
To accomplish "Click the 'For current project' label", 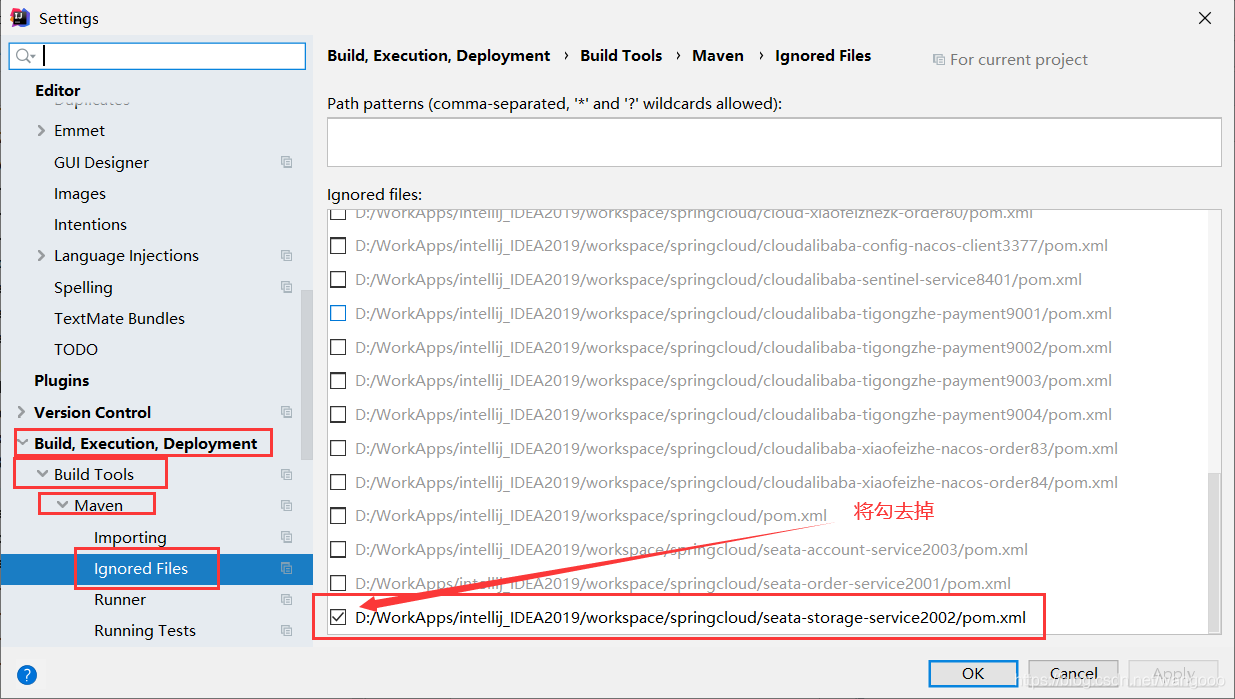I will 1019,60.
